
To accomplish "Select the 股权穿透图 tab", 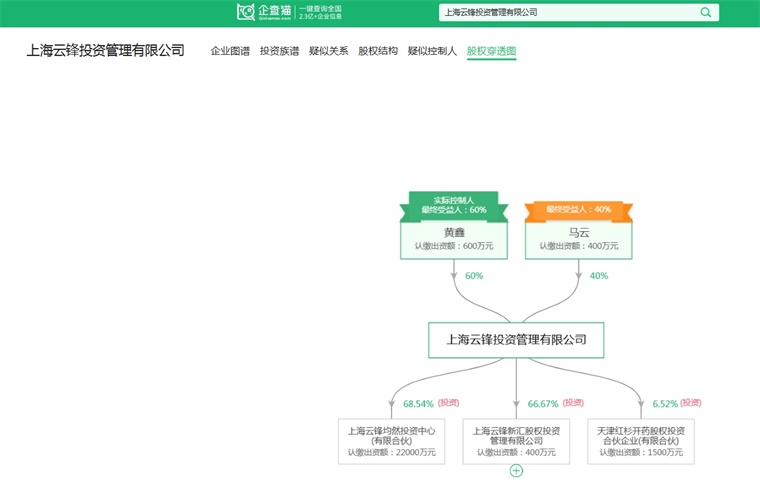I will pyautogui.click(x=491, y=51).
